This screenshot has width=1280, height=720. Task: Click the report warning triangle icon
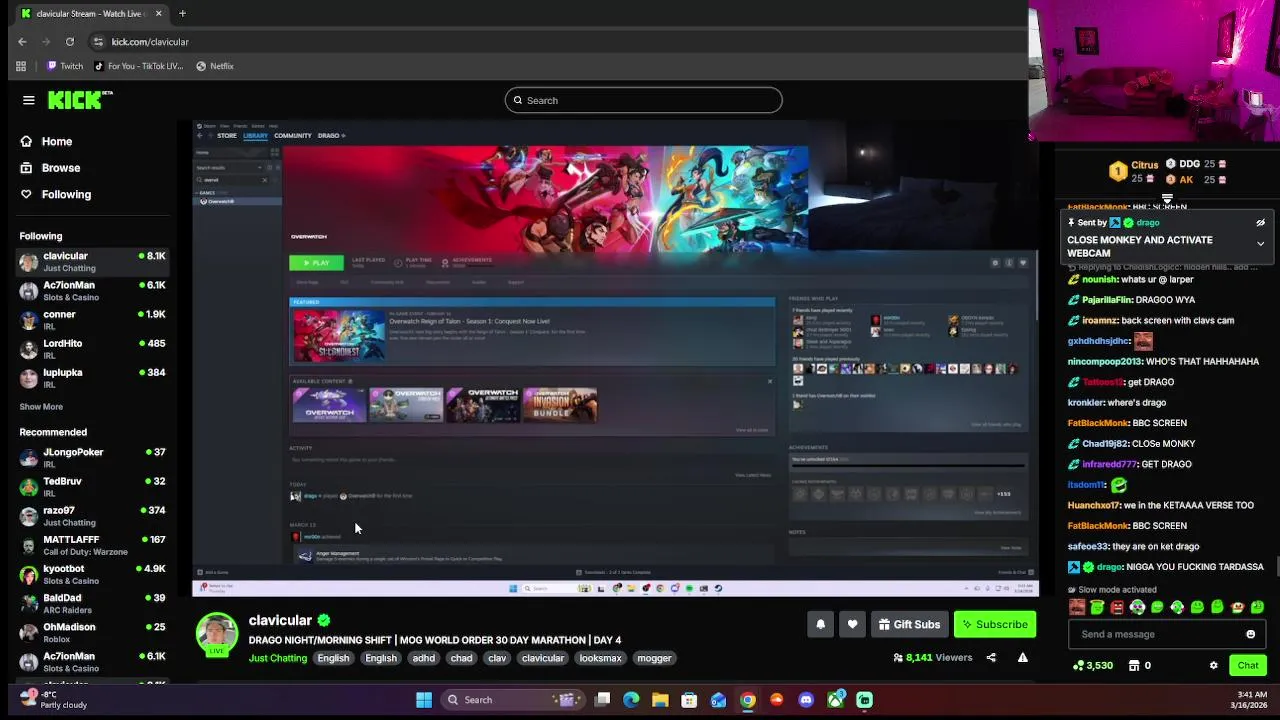click(1022, 658)
